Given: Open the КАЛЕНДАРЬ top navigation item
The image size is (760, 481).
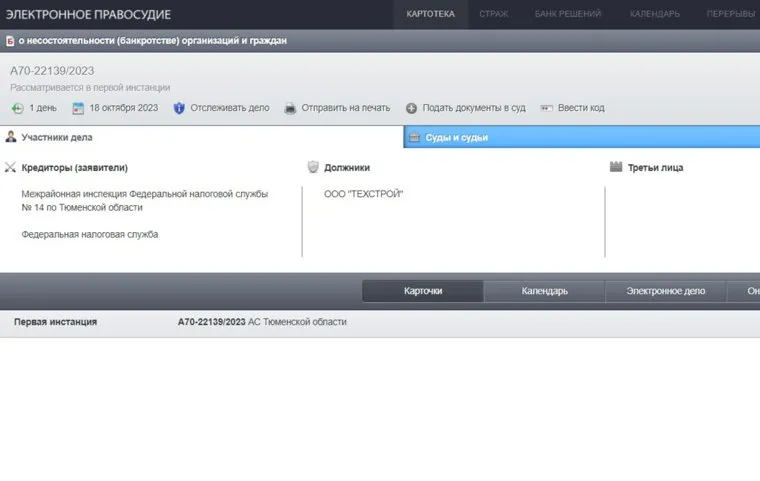Looking at the screenshot, I should coord(655,14).
